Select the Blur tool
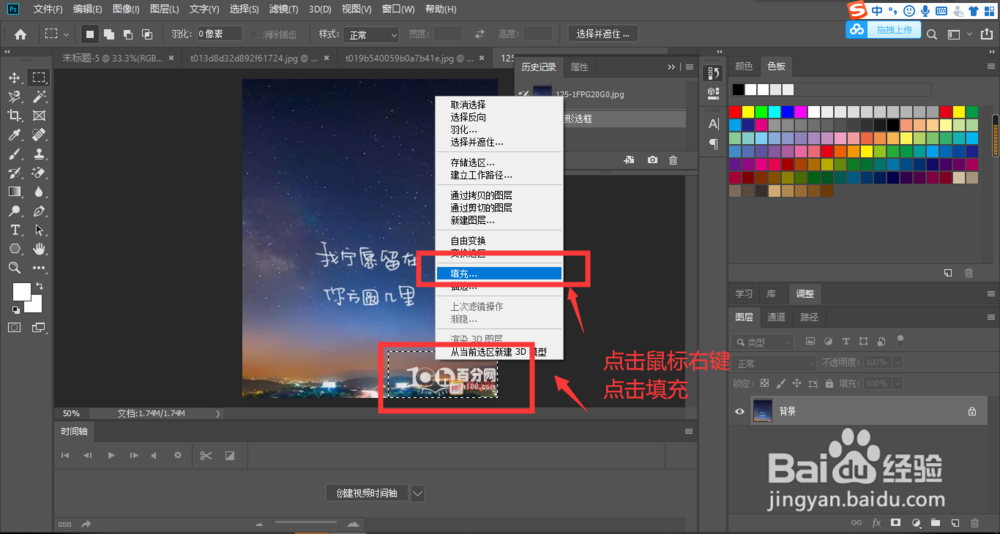1000x534 pixels. coord(39,191)
